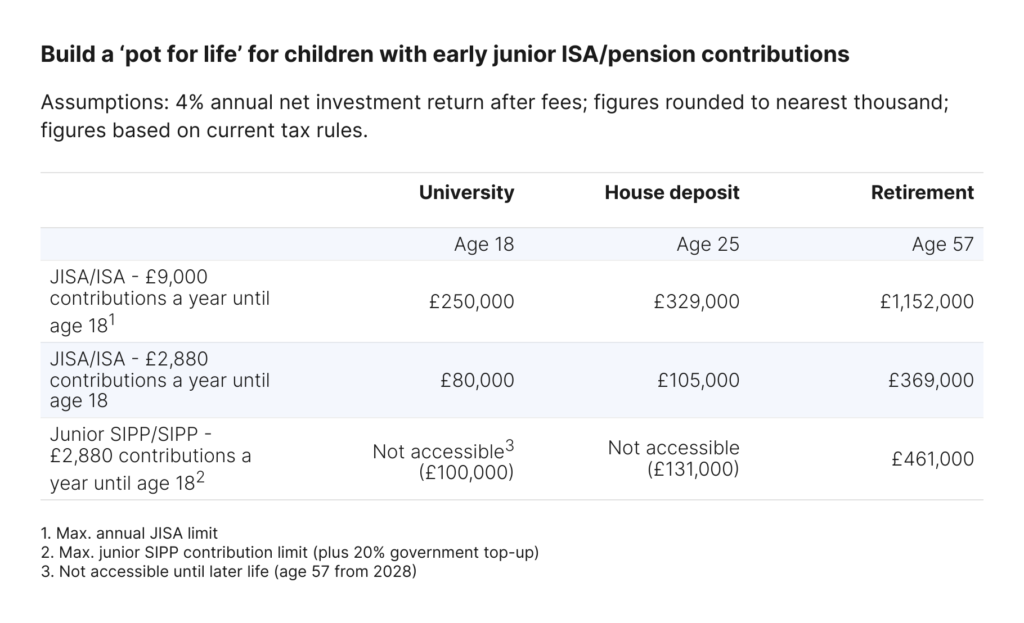Select the Age 25 cell
The image size is (1024, 623).
point(708,244)
